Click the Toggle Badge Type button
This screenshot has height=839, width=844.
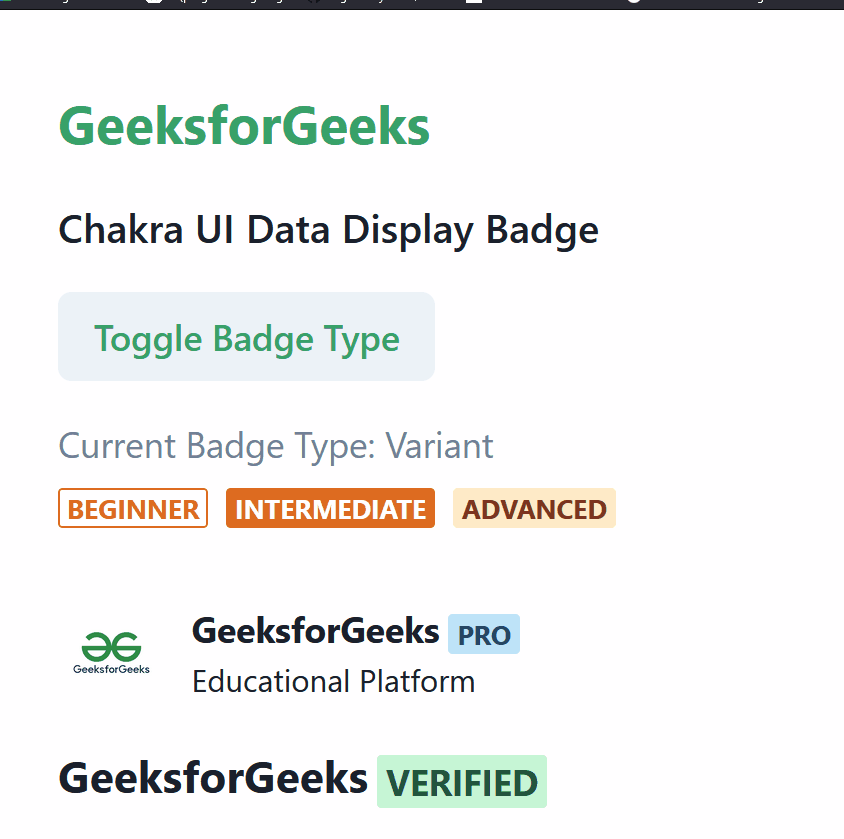[x=246, y=337]
